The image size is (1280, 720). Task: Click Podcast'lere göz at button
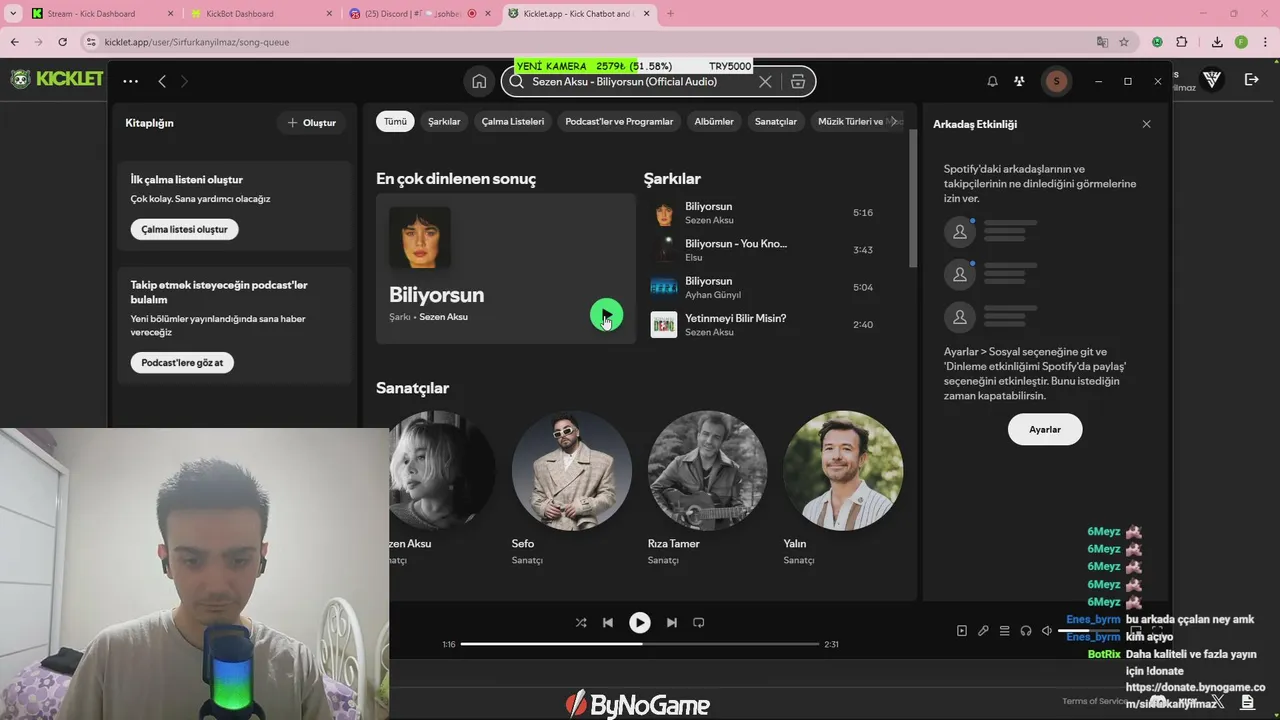(x=182, y=362)
